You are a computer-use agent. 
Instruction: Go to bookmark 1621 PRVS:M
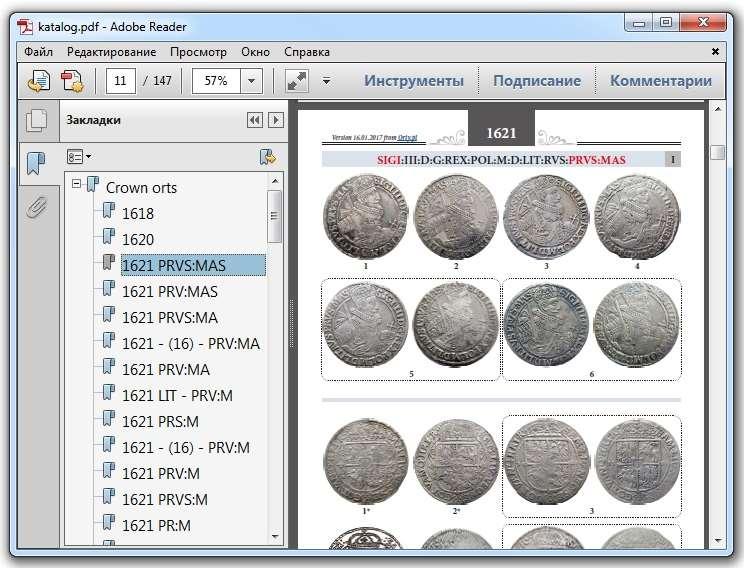pyautogui.click(x=165, y=500)
